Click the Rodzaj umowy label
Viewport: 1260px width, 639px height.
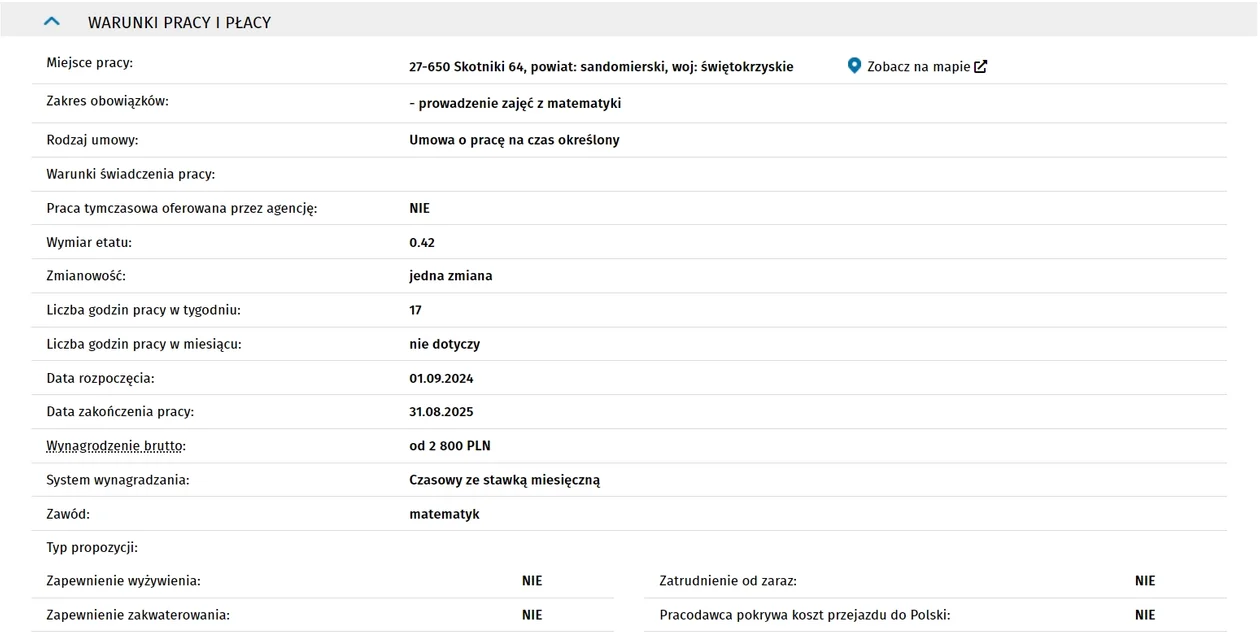[x=92, y=140]
